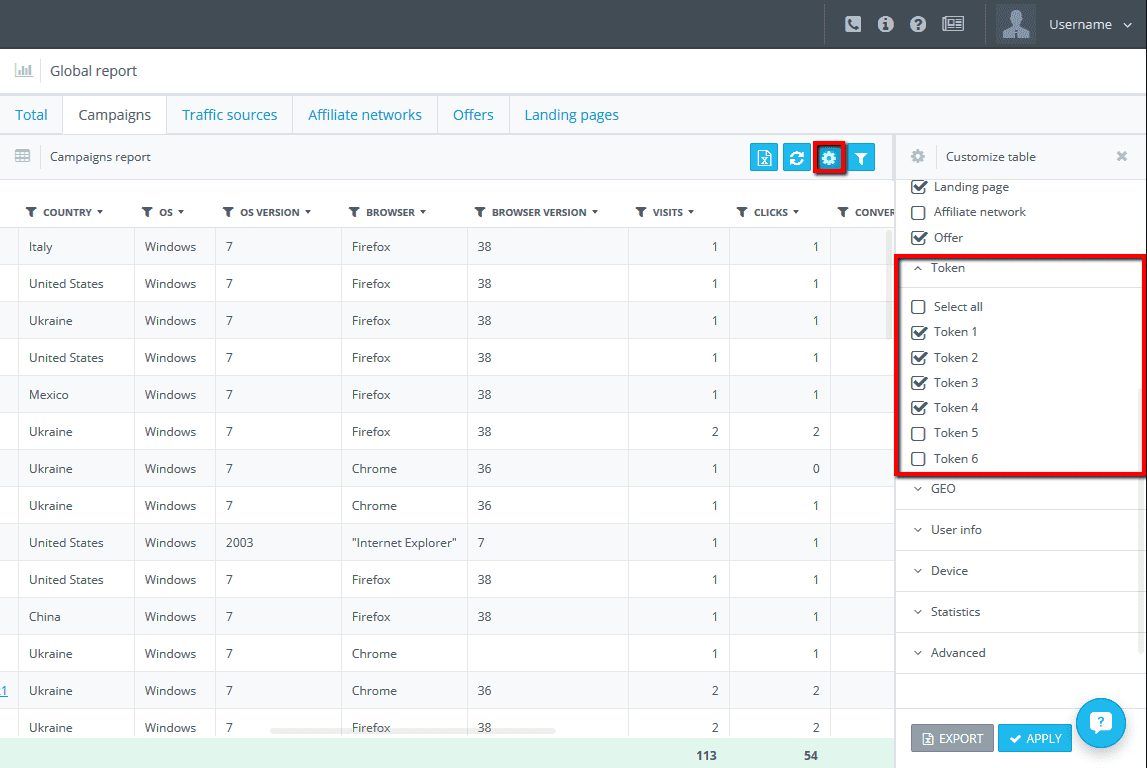Click the total visits value 113

coord(706,755)
